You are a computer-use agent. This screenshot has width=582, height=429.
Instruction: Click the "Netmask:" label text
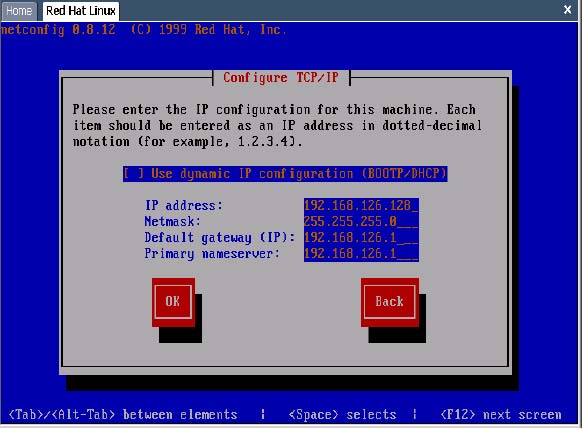coord(172,222)
